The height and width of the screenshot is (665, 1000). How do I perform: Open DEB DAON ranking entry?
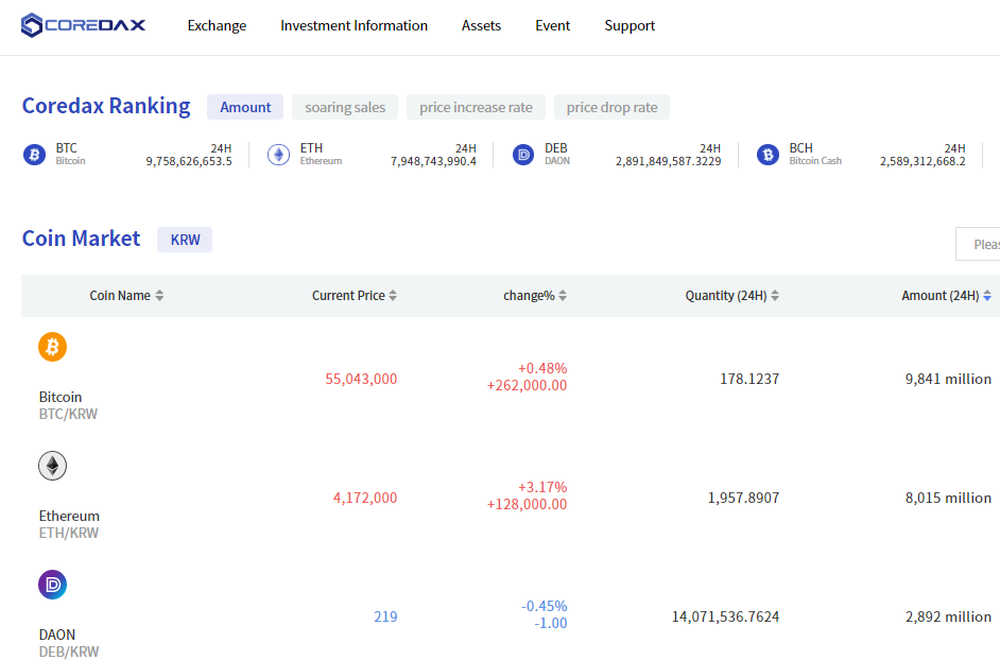pos(616,154)
